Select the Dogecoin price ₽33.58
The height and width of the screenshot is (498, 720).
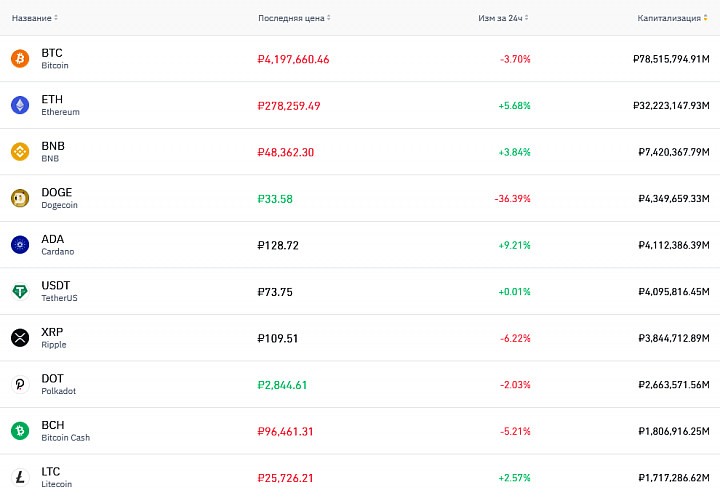[275, 199]
